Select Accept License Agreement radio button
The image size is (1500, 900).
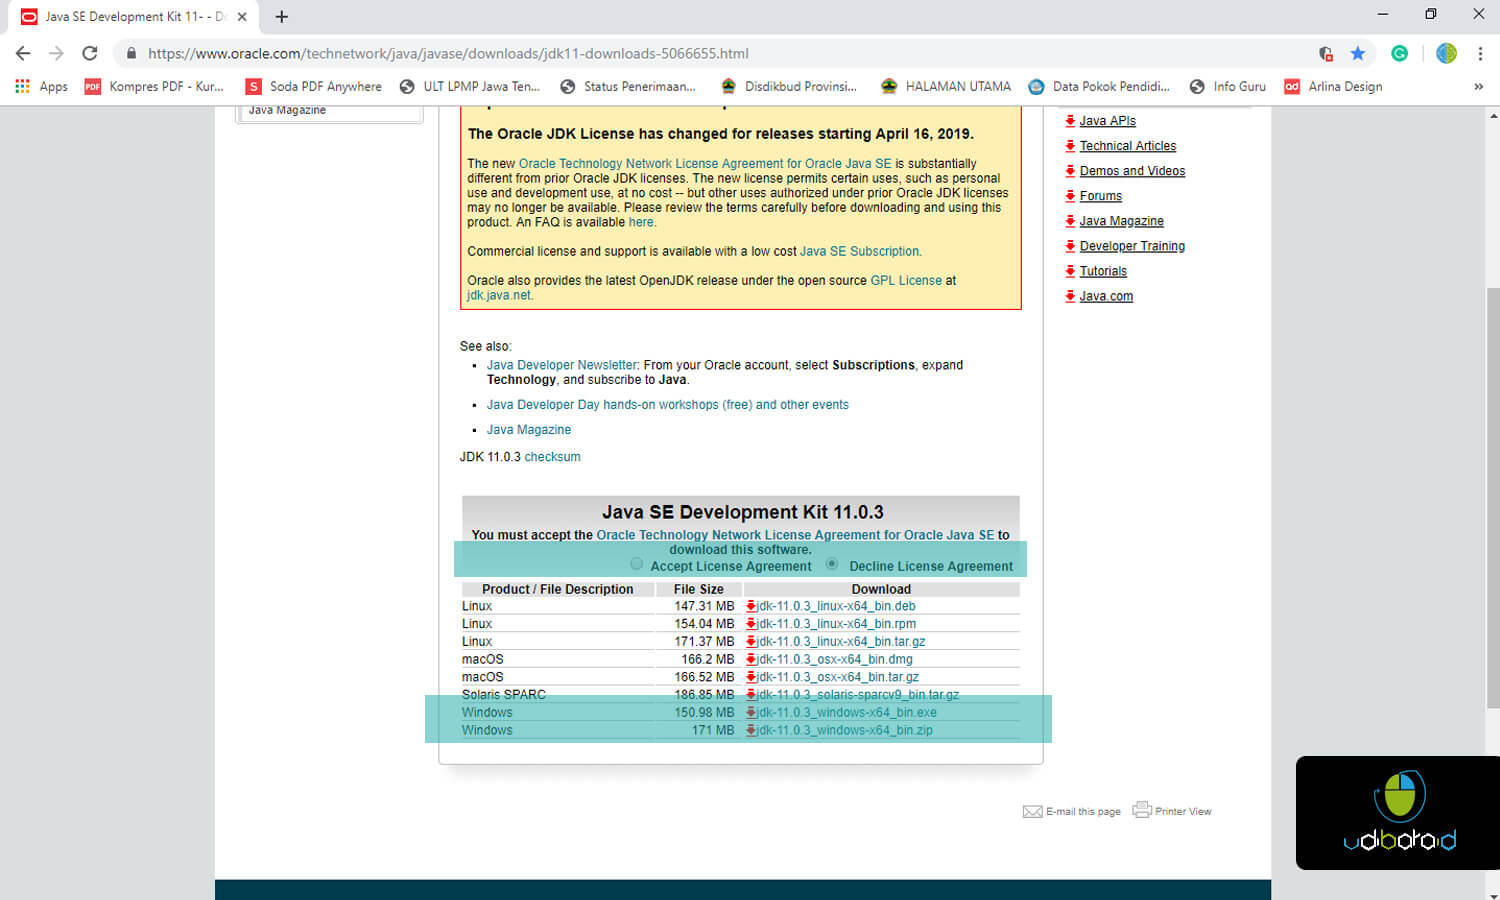(x=637, y=564)
